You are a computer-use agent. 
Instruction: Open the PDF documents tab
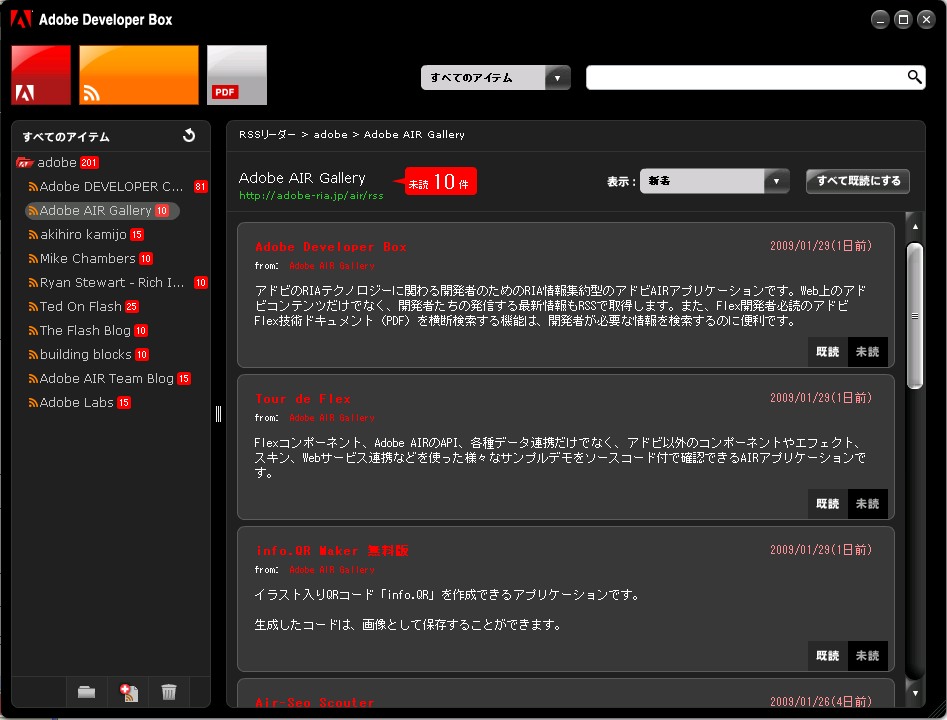tap(237, 75)
